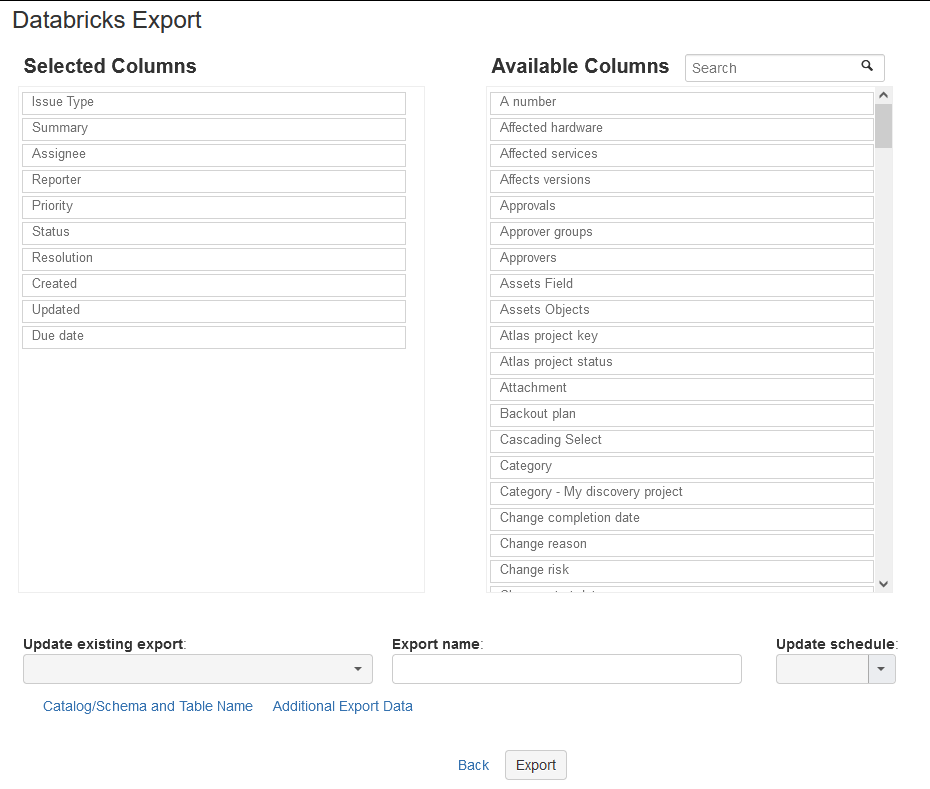Select Due date in Selected Columns
Screen dimensions: 930x789
click(214, 337)
